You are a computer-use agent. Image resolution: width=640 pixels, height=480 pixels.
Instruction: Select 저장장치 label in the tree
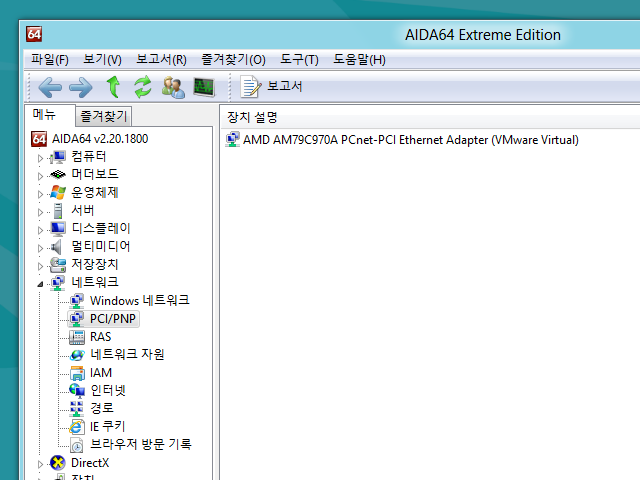click(x=95, y=264)
